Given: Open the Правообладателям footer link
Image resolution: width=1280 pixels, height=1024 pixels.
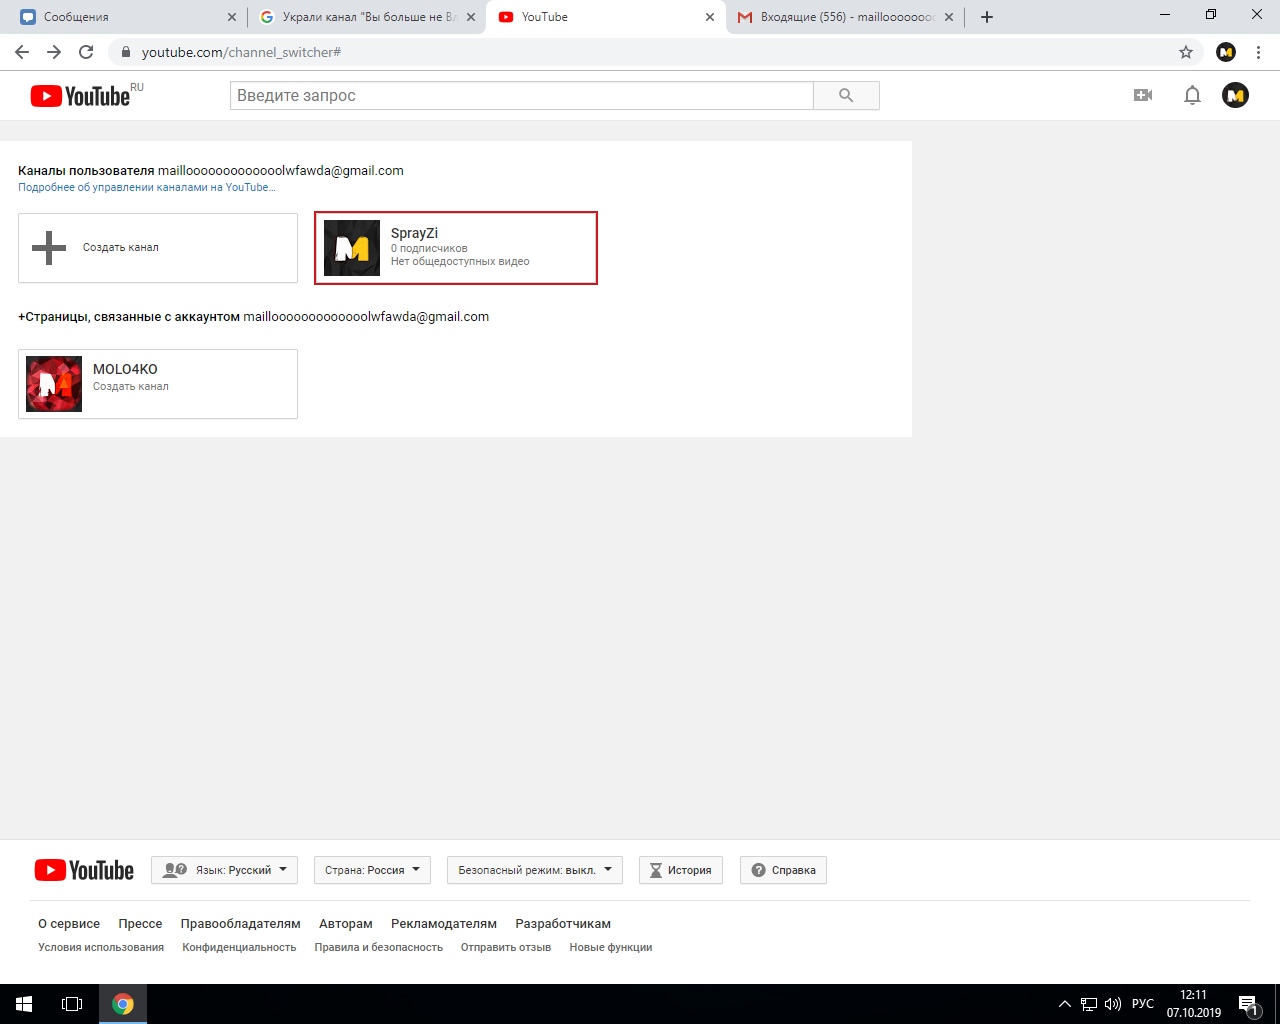Looking at the screenshot, I should [241, 924].
